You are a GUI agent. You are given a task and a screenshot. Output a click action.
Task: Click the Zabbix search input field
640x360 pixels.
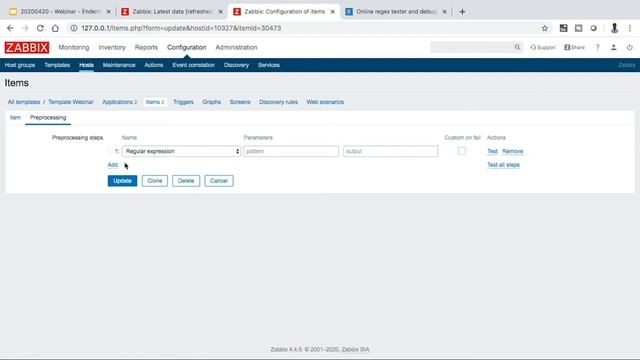(471, 47)
